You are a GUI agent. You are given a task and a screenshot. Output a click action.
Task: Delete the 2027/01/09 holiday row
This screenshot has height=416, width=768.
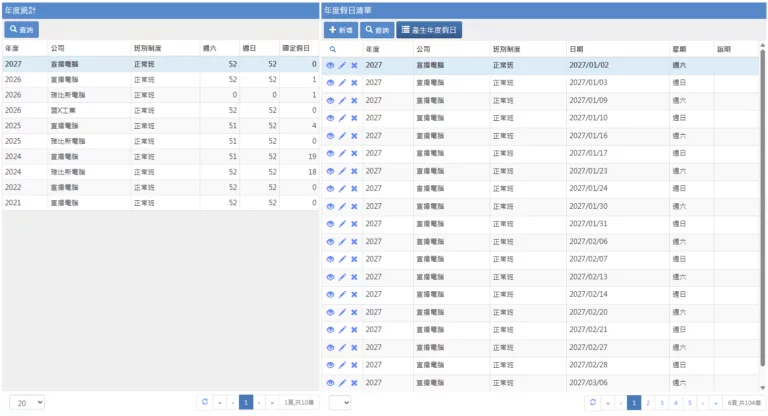point(354,100)
